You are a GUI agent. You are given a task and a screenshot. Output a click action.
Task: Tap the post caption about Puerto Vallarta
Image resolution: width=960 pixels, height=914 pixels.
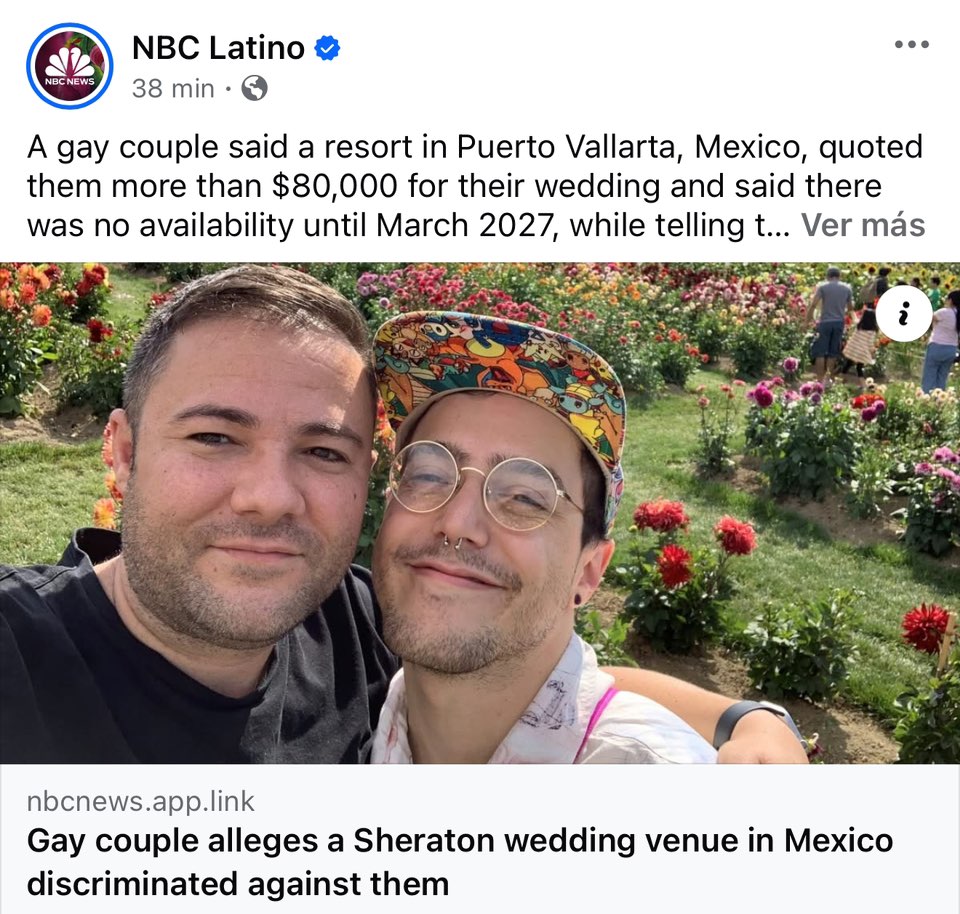[475, 186]
